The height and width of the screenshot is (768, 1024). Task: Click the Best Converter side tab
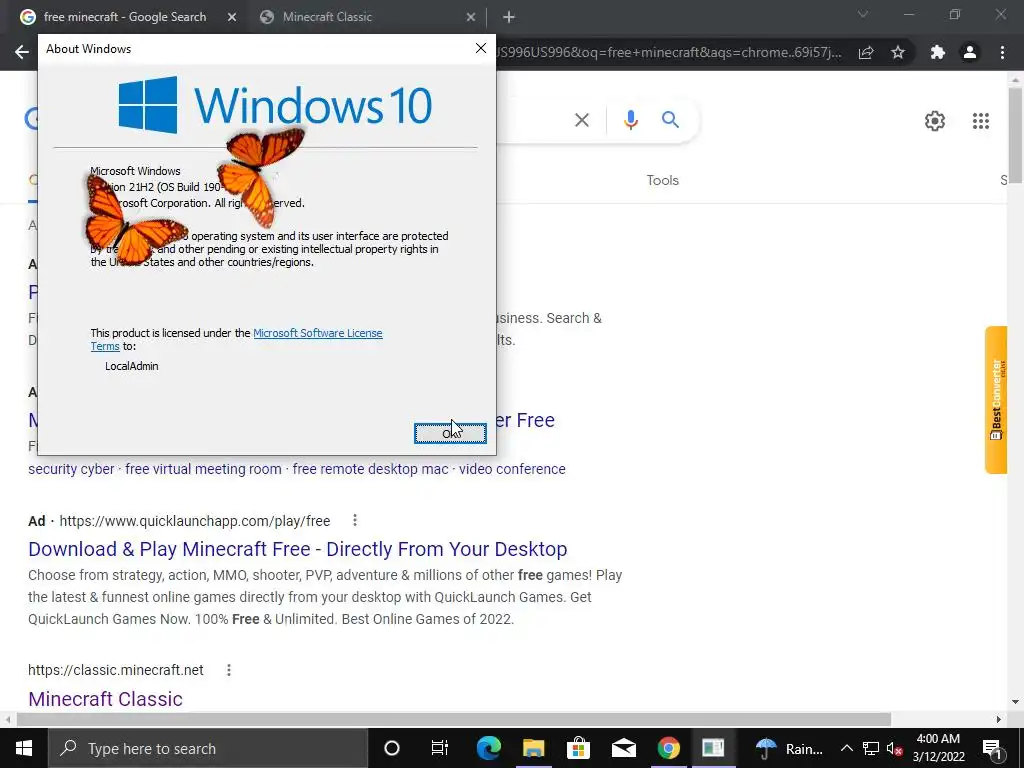tap(996, 400)
